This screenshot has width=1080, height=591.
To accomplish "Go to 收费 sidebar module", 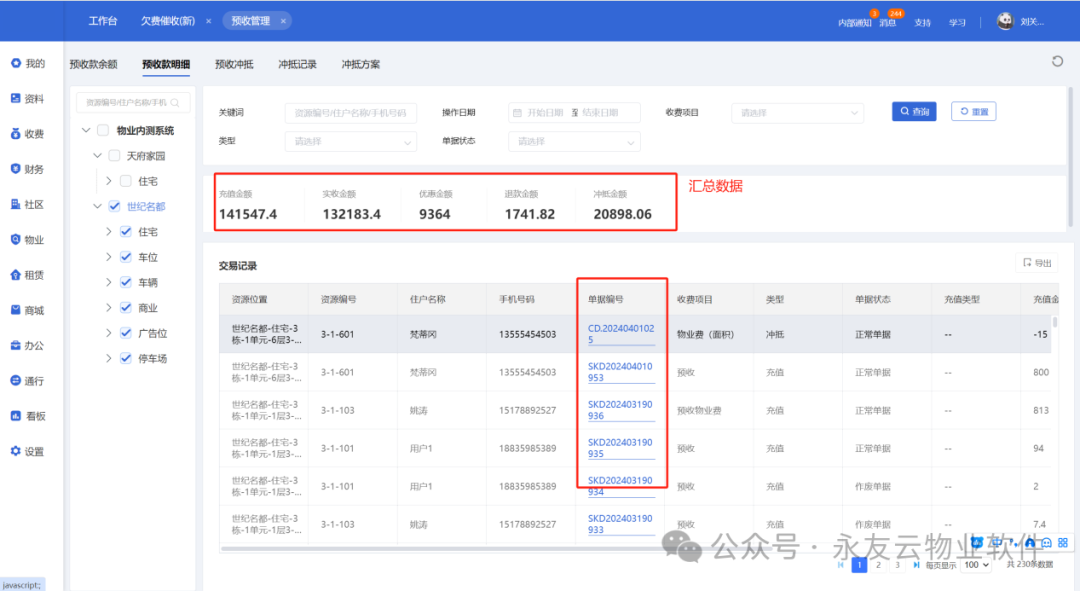I will 28,134.
